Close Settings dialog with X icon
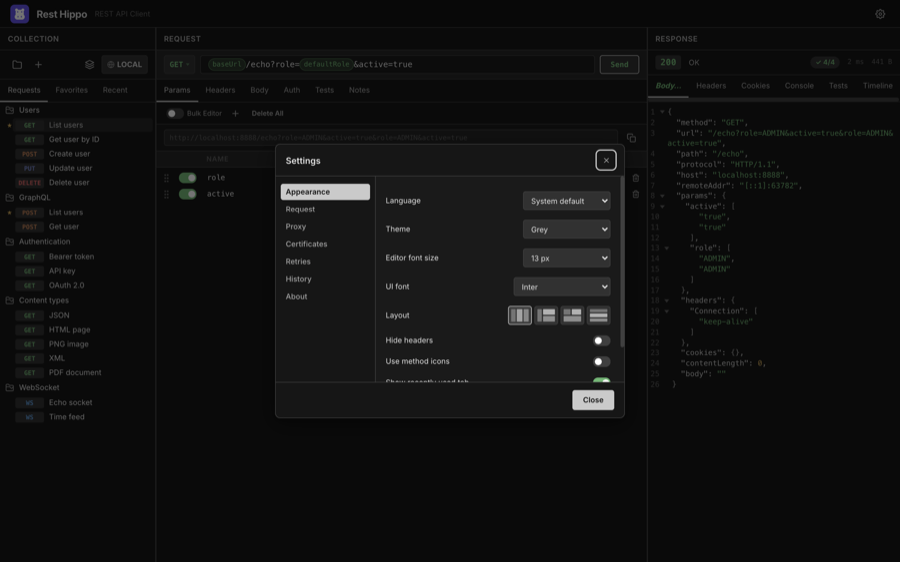Image resolution: width=900 pixels, height=562 pixels. tap(606, 161)
